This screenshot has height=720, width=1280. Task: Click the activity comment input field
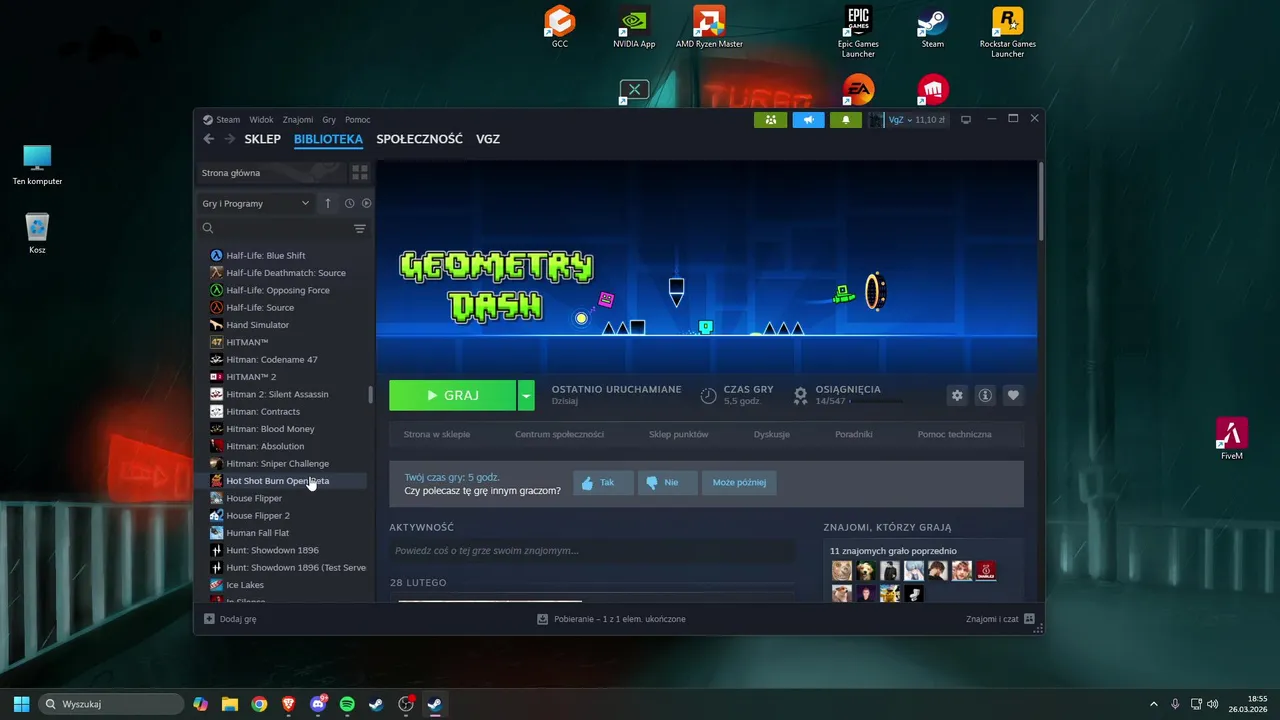[592, 551]
